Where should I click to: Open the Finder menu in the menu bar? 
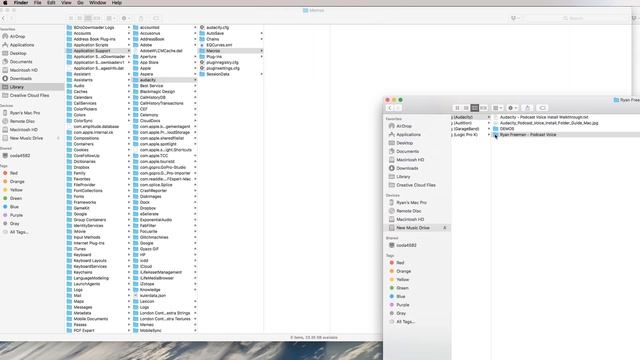[21, 3]
